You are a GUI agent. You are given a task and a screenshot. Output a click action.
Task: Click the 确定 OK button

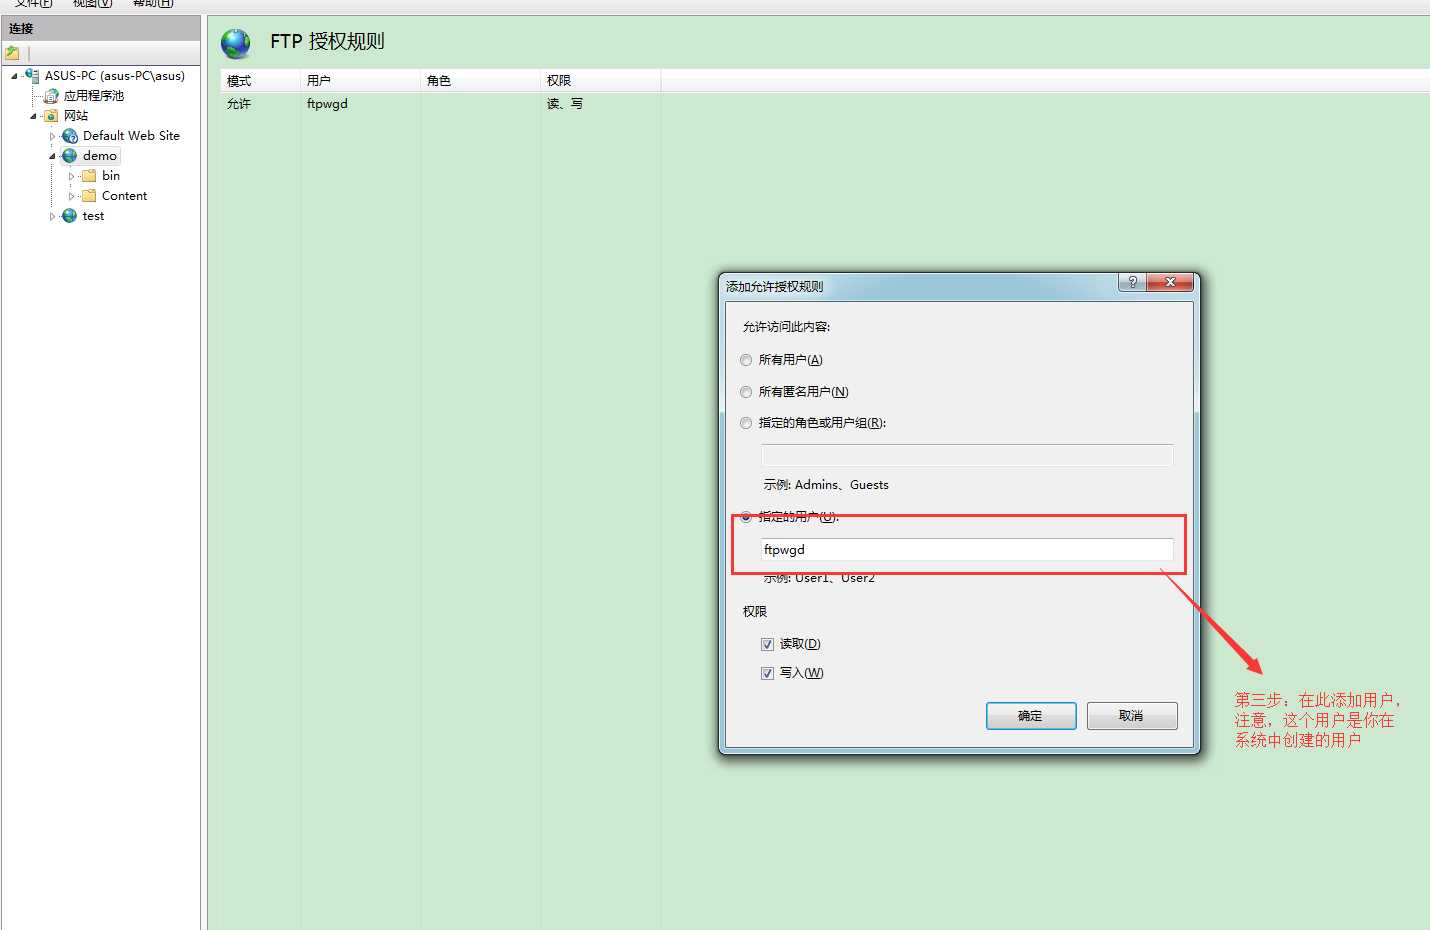[x=1031, y=716]
